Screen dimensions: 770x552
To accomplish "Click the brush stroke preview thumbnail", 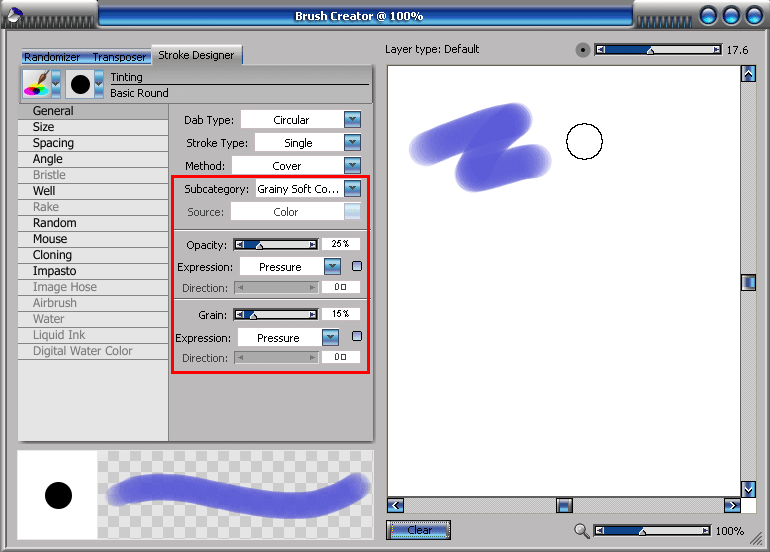I will [235, 495].
